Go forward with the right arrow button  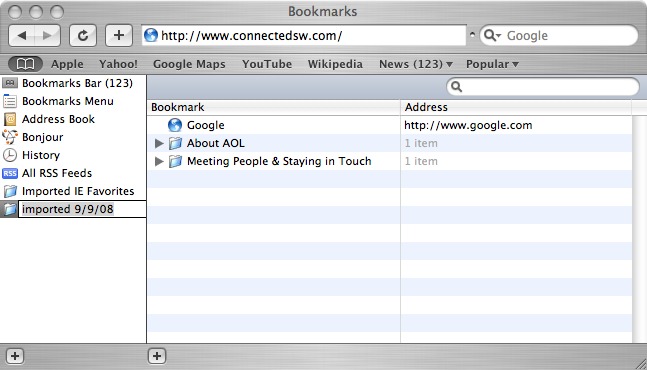point(47,35)
